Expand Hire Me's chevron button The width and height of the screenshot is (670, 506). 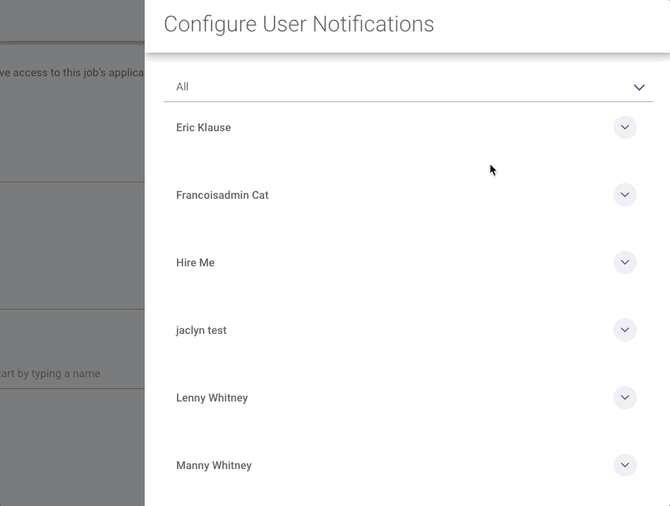pos(624,263)
